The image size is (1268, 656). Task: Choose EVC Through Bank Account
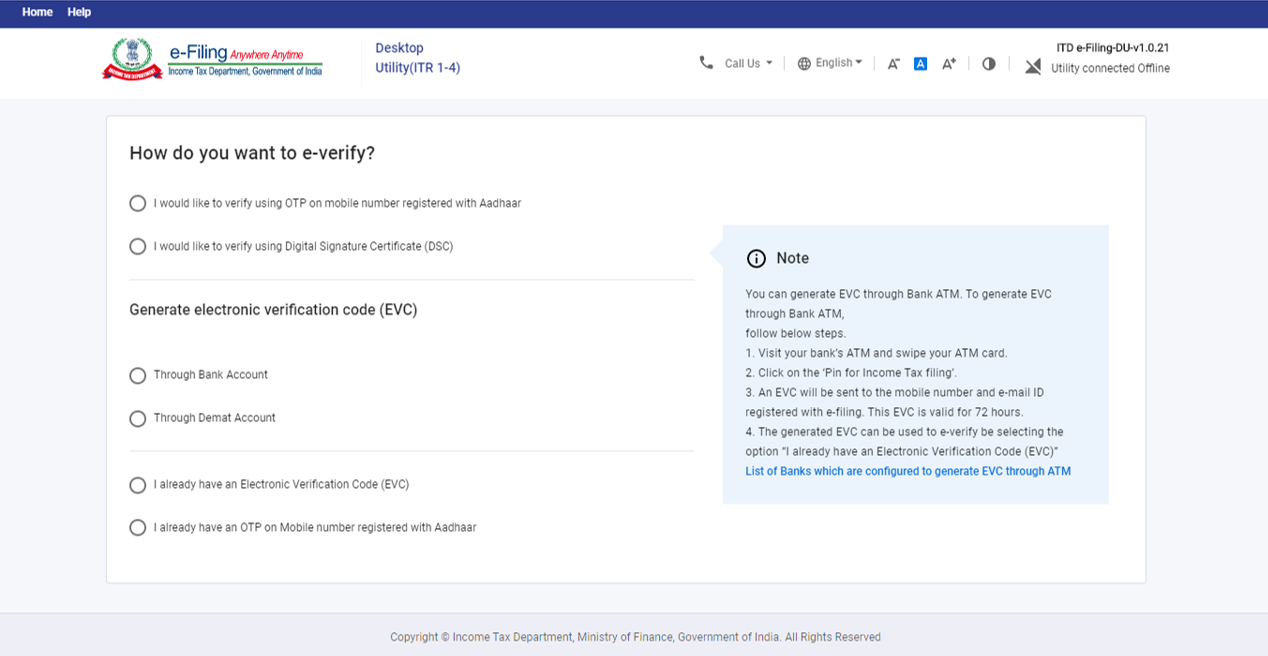(138, 375)
